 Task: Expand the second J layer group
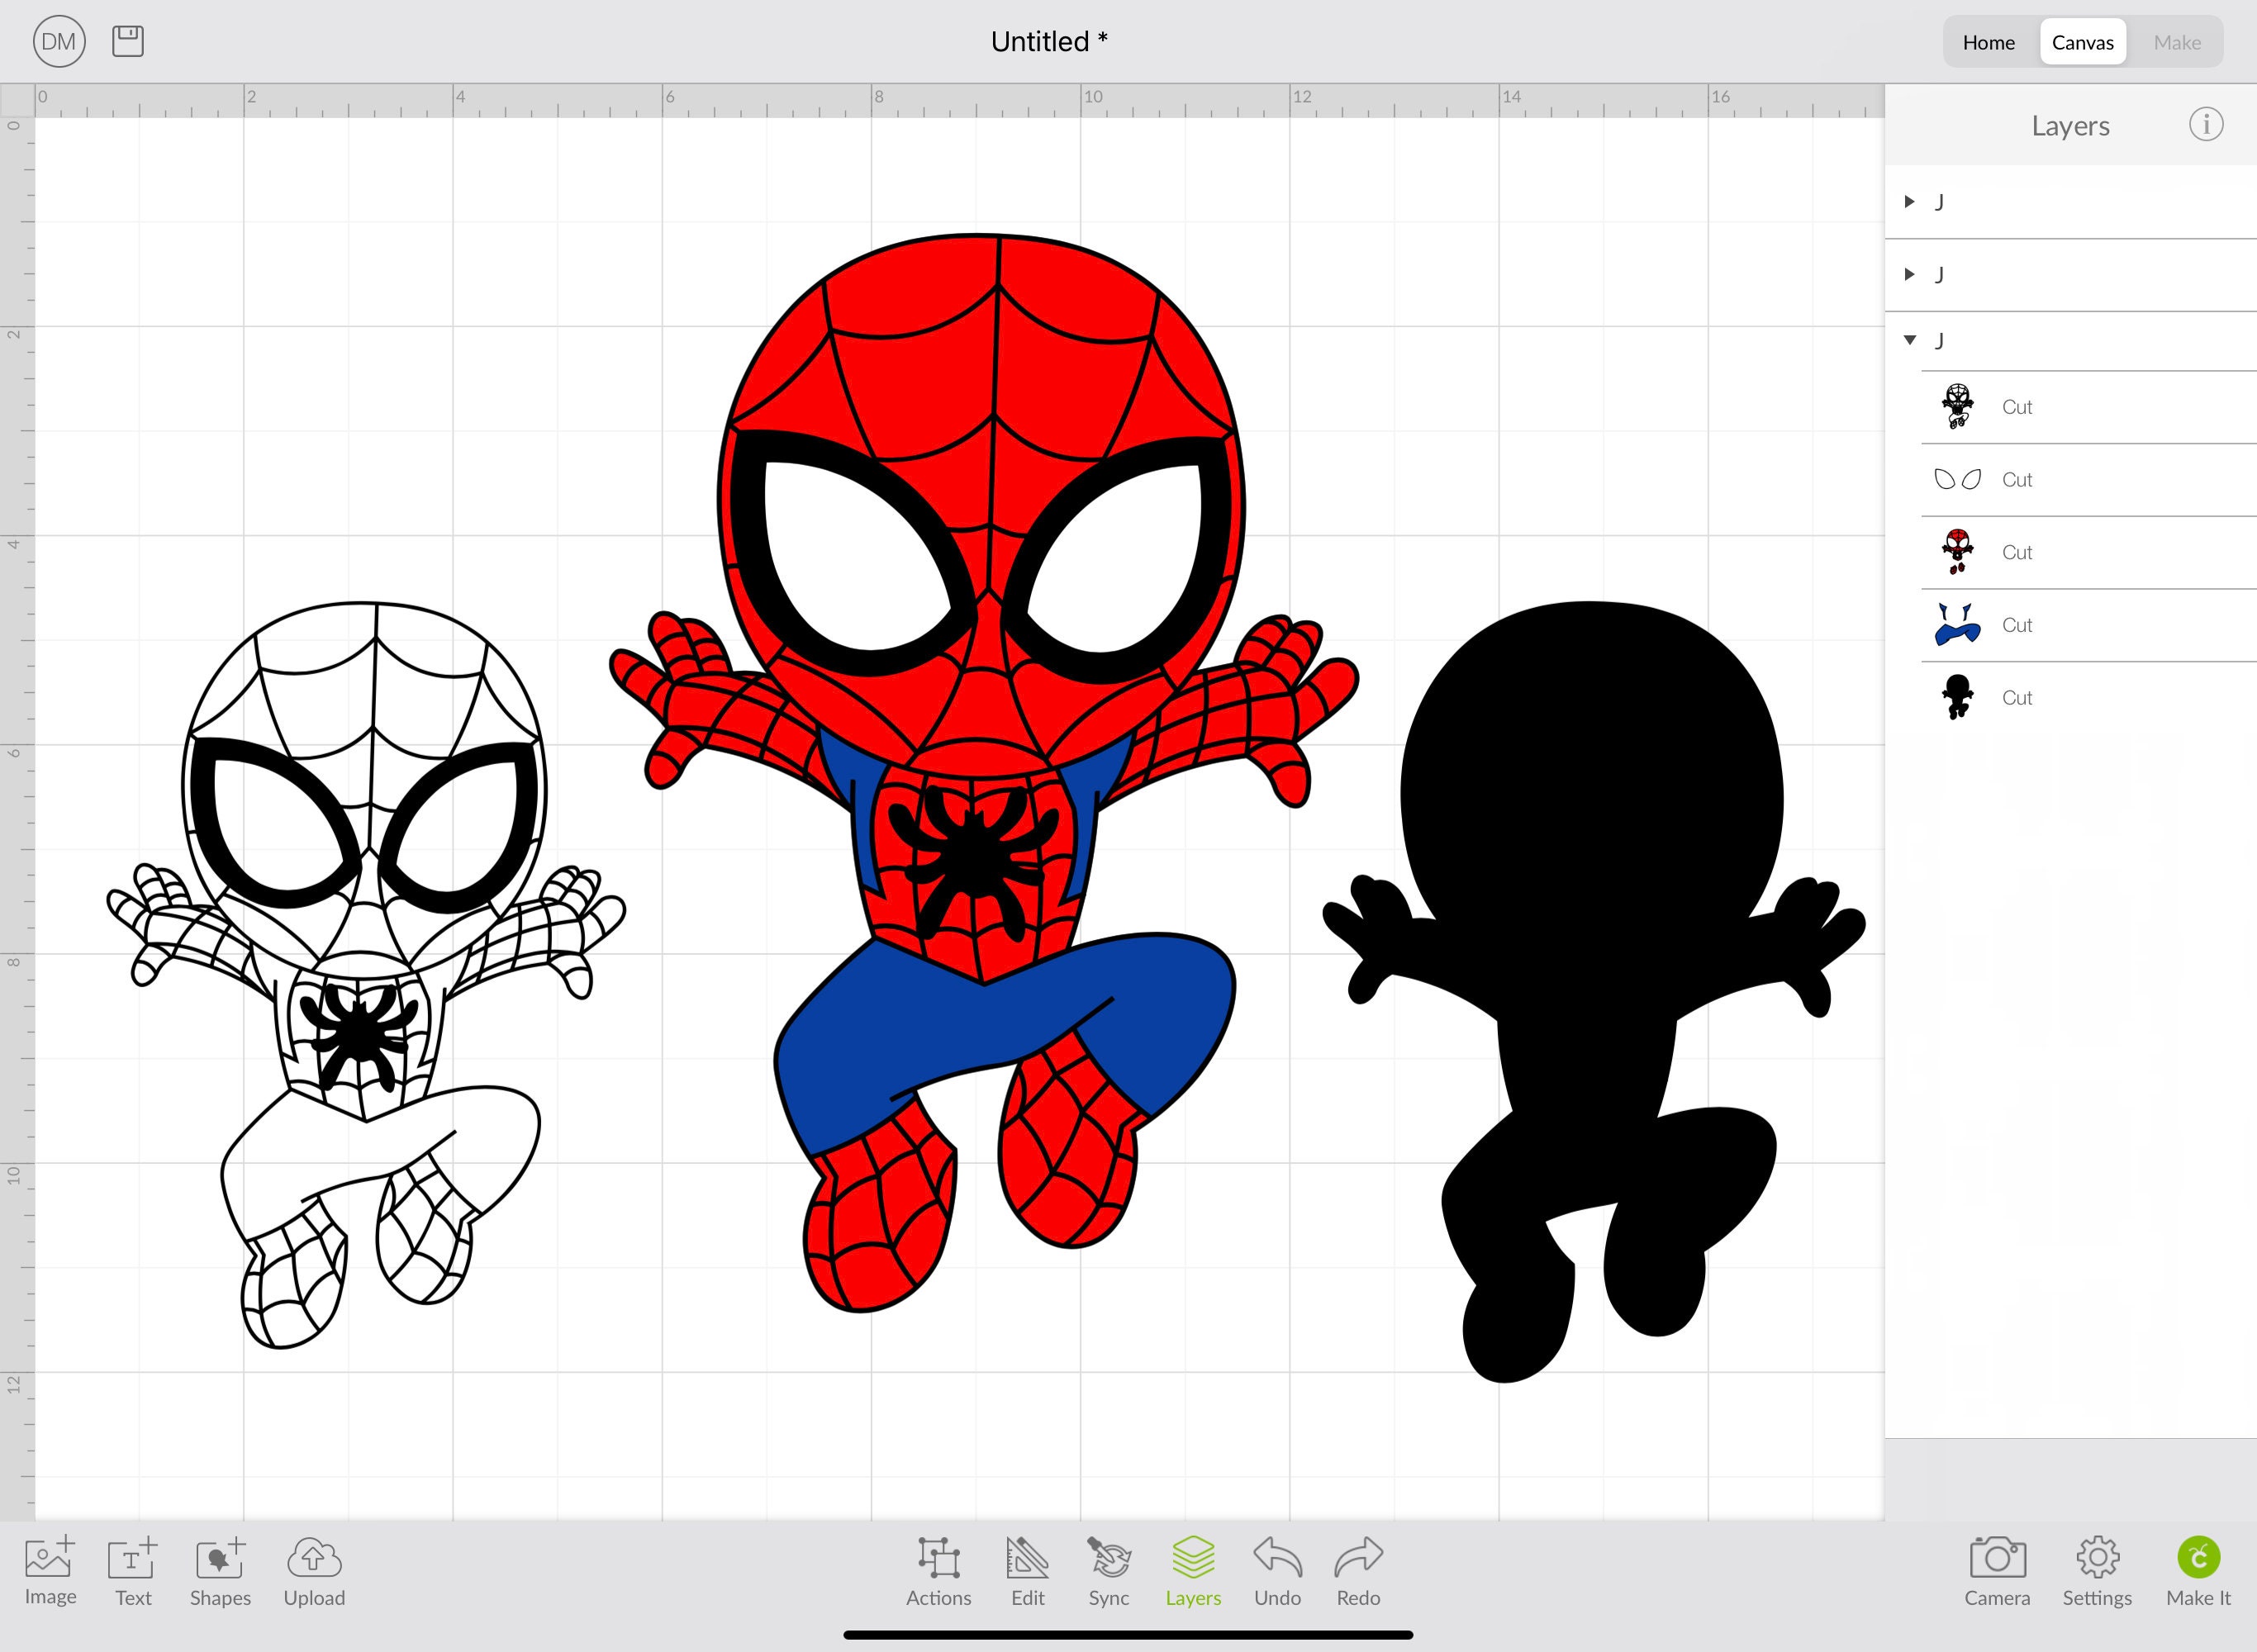(1909, 274)
